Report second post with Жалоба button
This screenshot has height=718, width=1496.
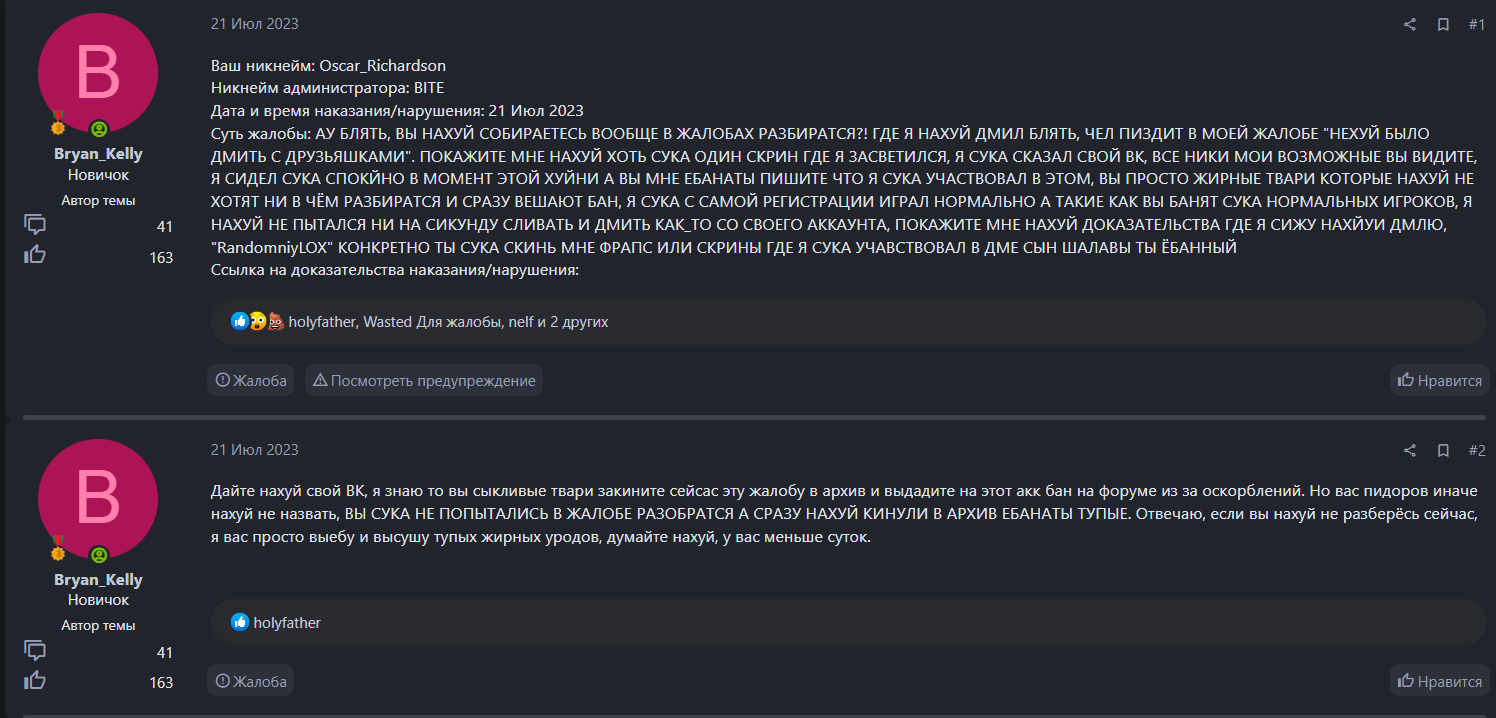250,681
